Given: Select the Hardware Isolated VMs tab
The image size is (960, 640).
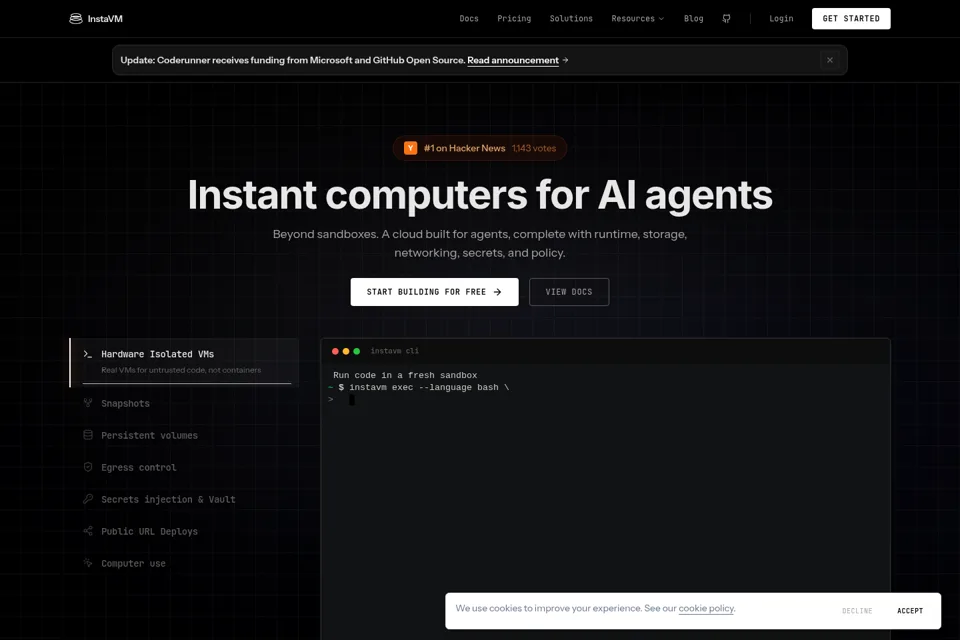Looking at the screenshot, I should point(184,362).
